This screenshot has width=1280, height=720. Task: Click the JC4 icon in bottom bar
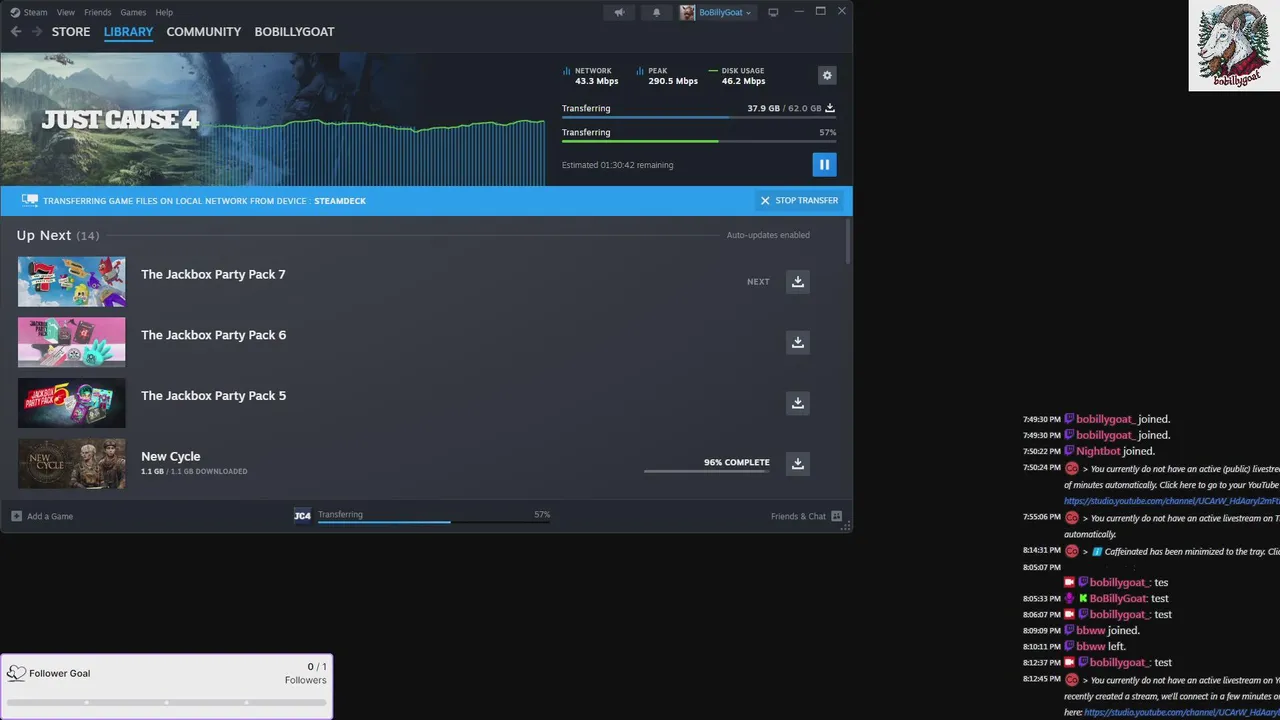coord(302,516)
